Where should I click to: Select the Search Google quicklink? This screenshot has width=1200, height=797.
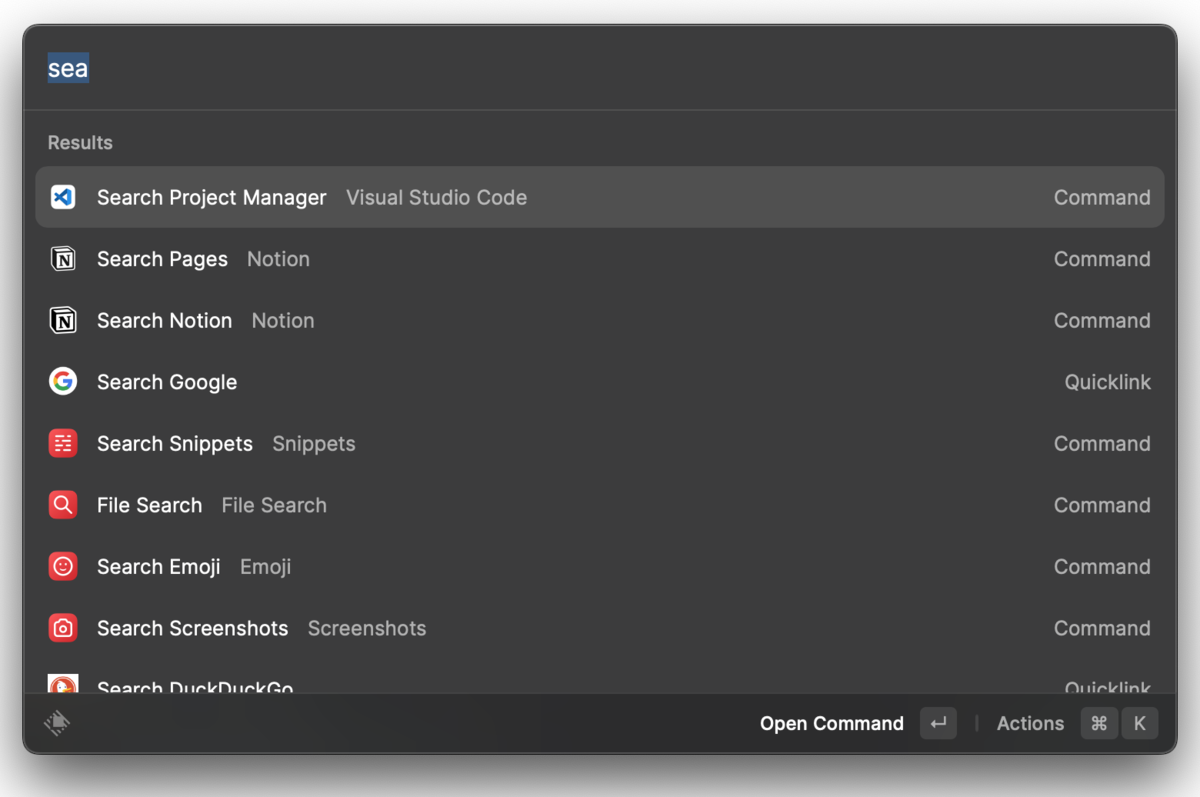[600, 382]
